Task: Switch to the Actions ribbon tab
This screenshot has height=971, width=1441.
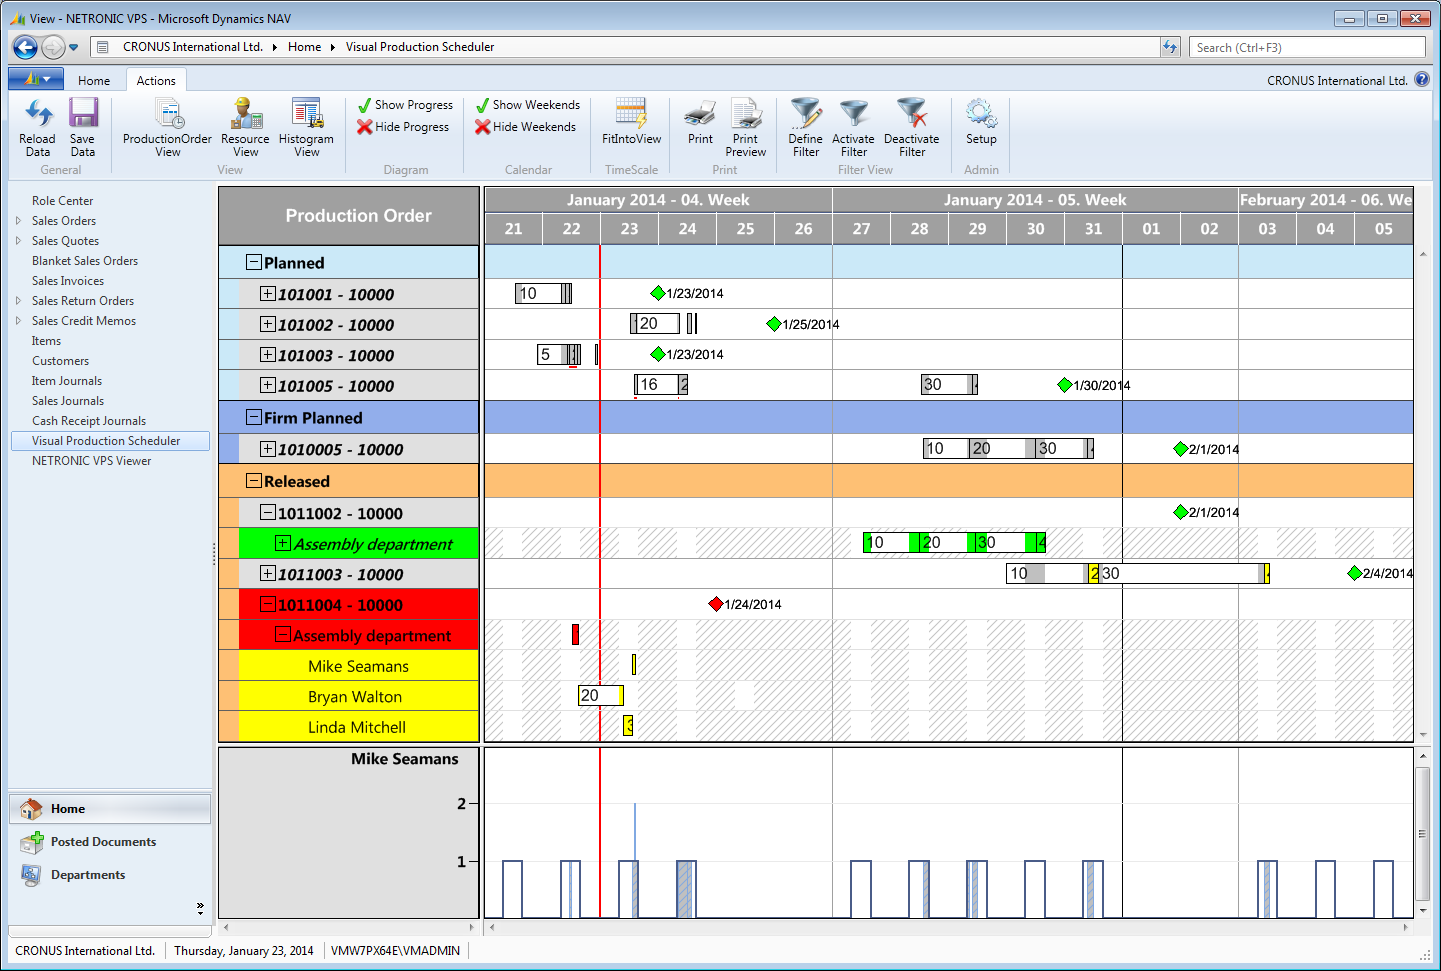Action: click(x=156, y=81)
